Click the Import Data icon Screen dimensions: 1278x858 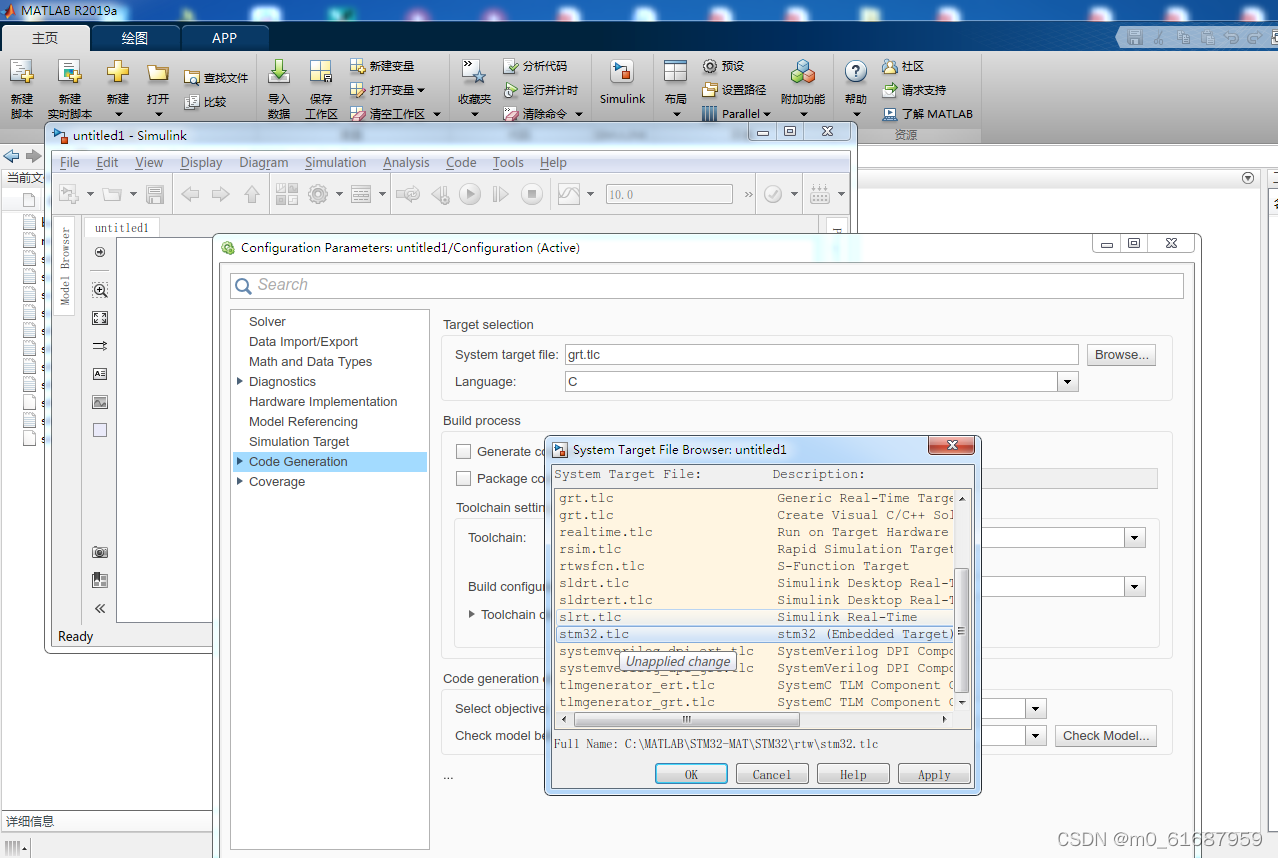[x=279, y=72]
